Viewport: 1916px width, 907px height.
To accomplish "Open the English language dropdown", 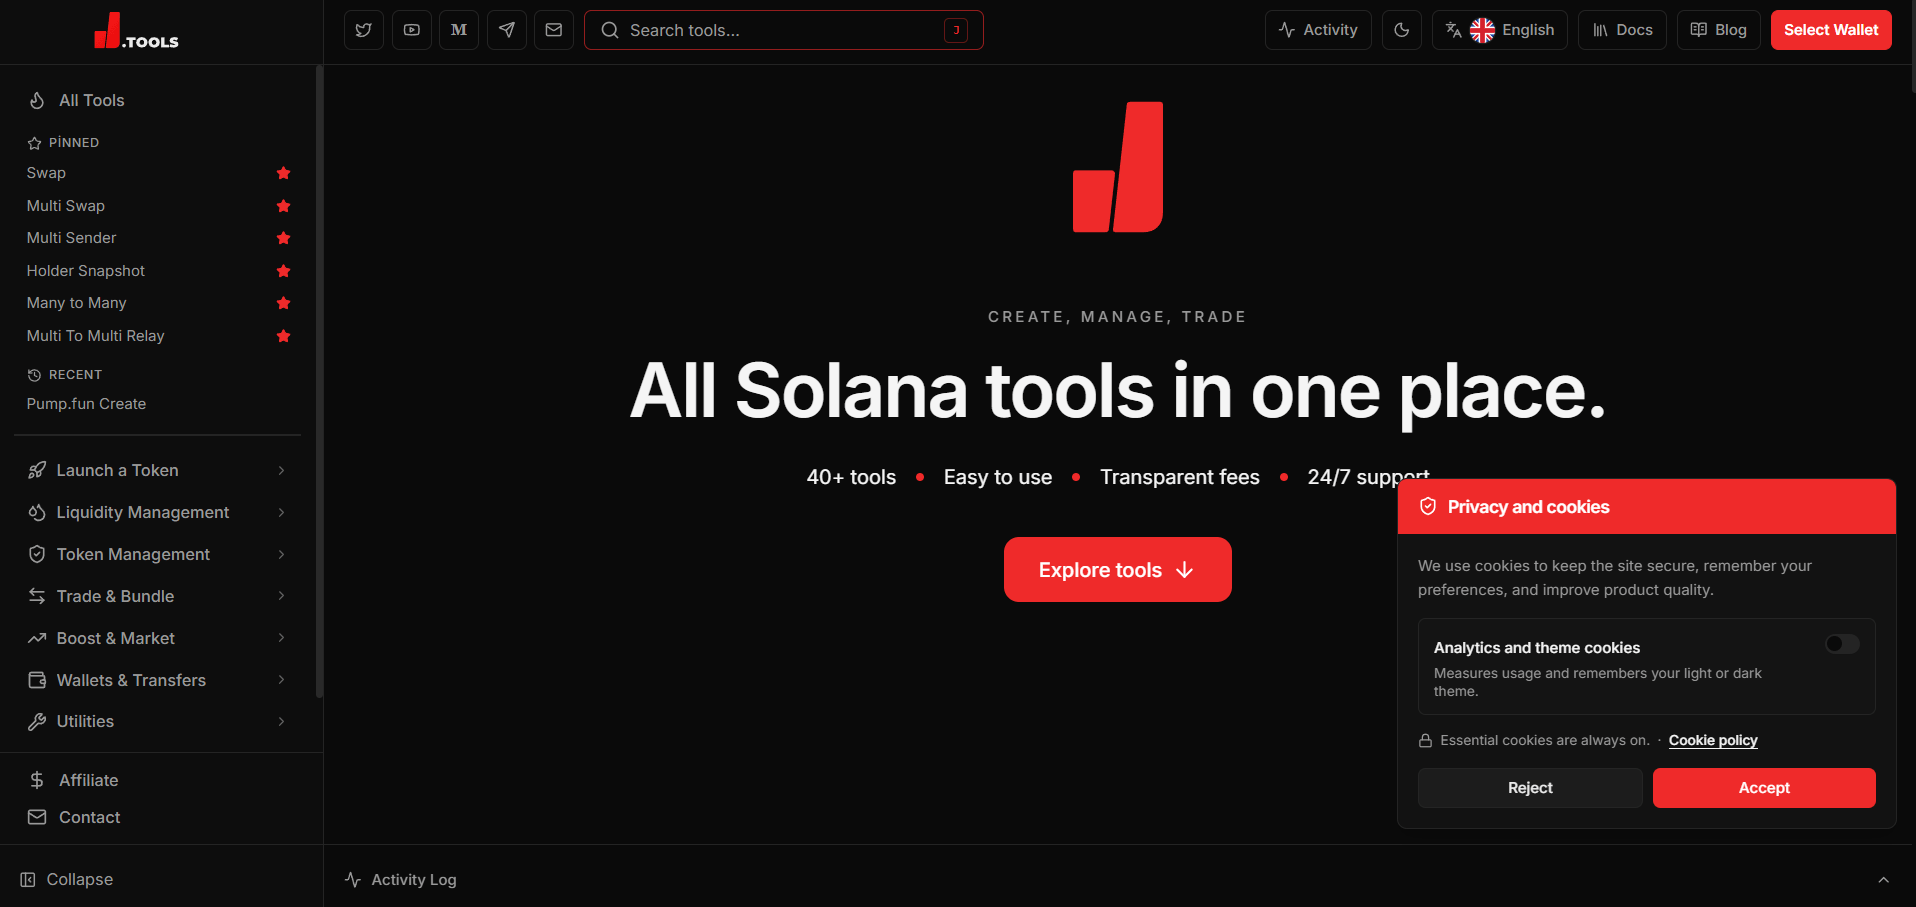I will 1500,30.
